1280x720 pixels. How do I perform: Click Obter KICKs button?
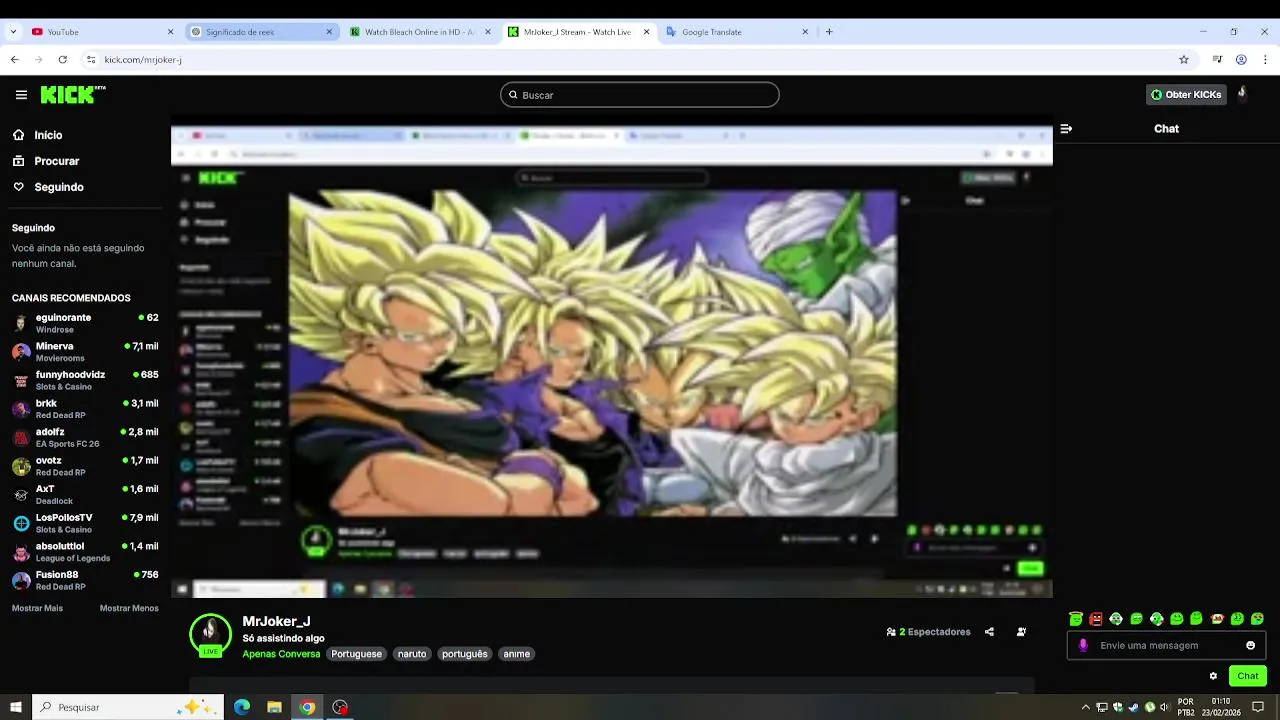[x=1186, y=95]
